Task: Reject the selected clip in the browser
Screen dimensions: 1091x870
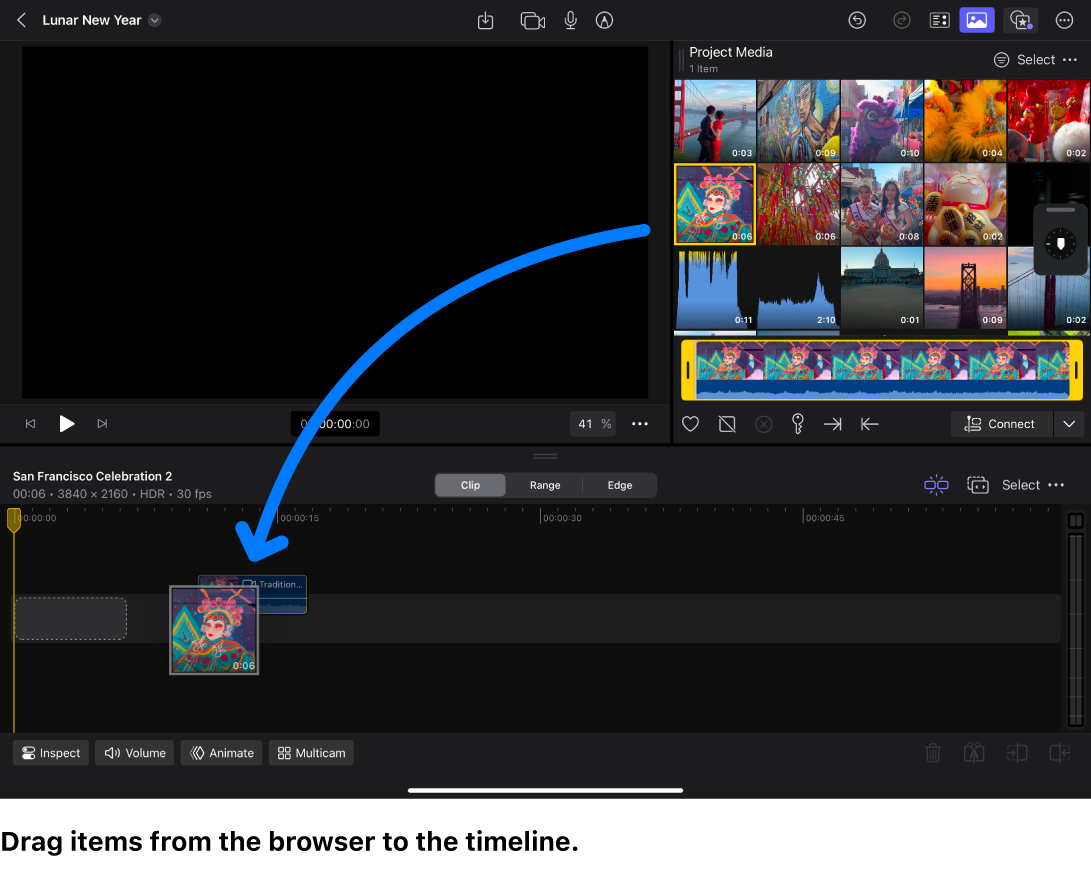Action: click(x=727, y=423)
